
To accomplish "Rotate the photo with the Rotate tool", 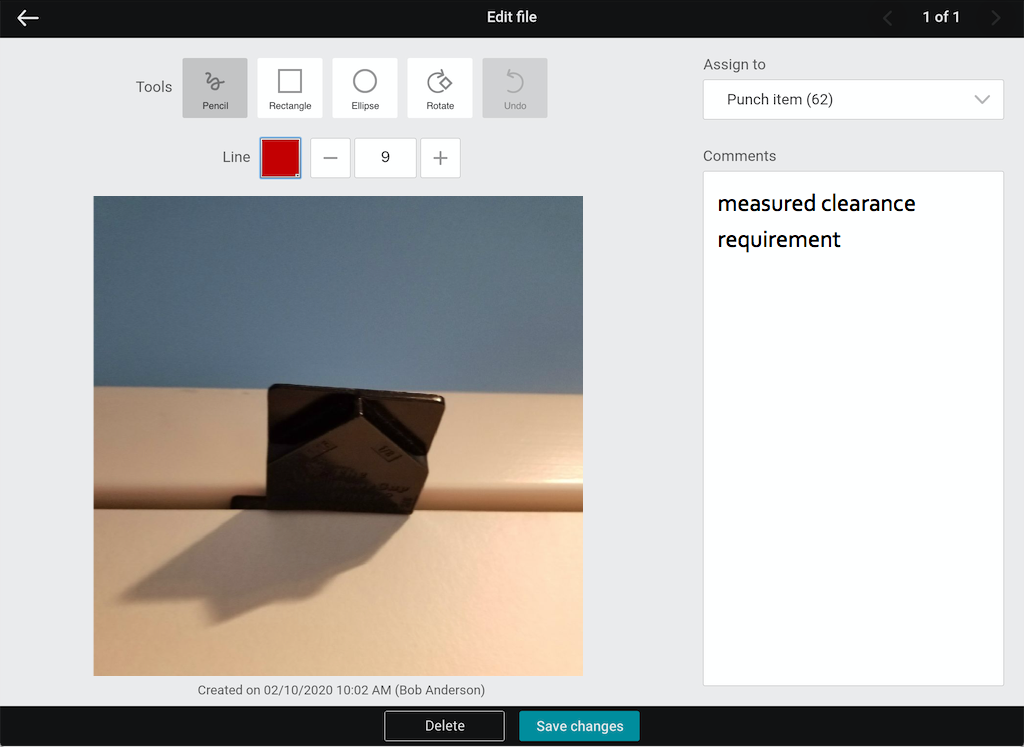I will pyautogui.click(x=440, y=88).
